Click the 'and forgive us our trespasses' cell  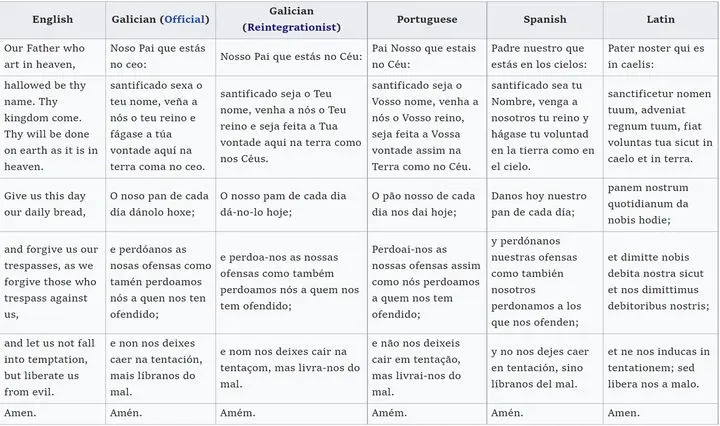tap(52, 279)
